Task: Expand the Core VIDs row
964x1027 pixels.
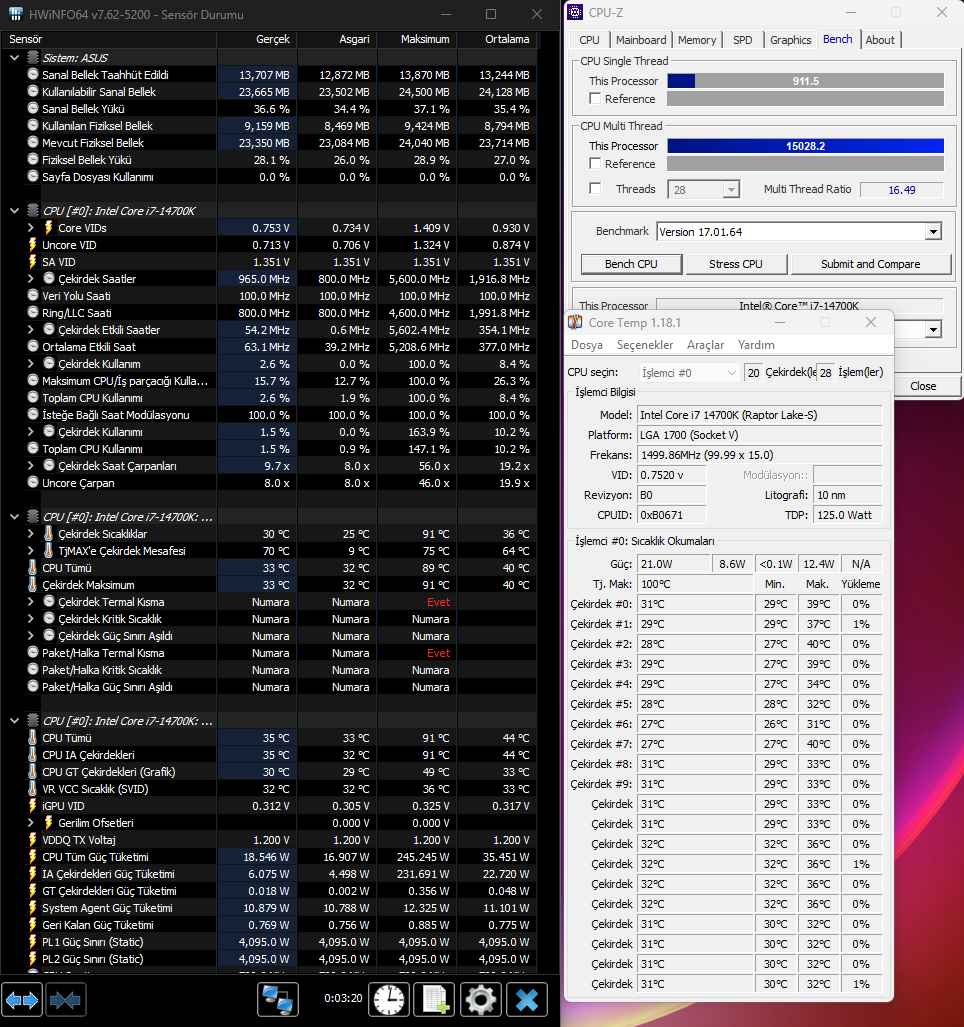Action: [x=31, y=228]
